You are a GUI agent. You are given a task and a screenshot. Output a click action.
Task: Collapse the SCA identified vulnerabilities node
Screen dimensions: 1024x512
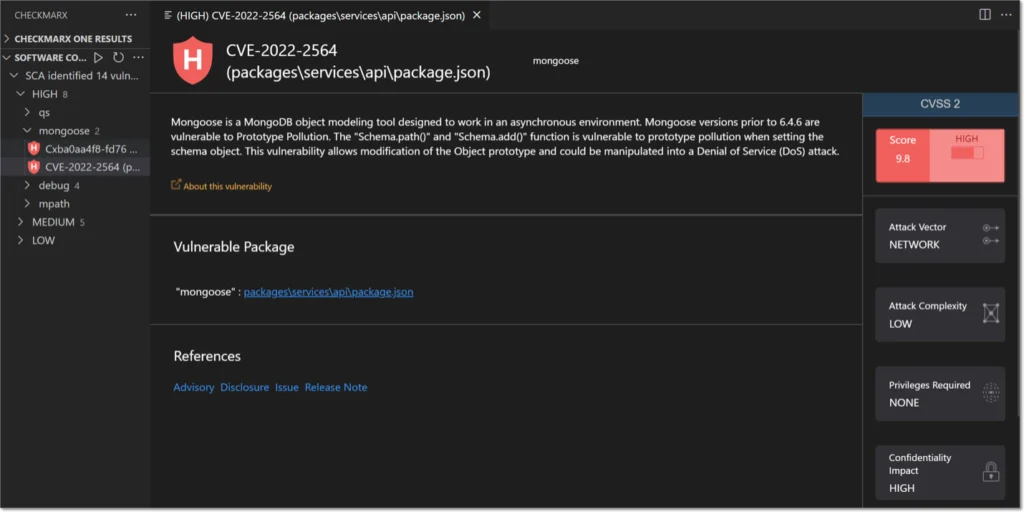point(14,76)
